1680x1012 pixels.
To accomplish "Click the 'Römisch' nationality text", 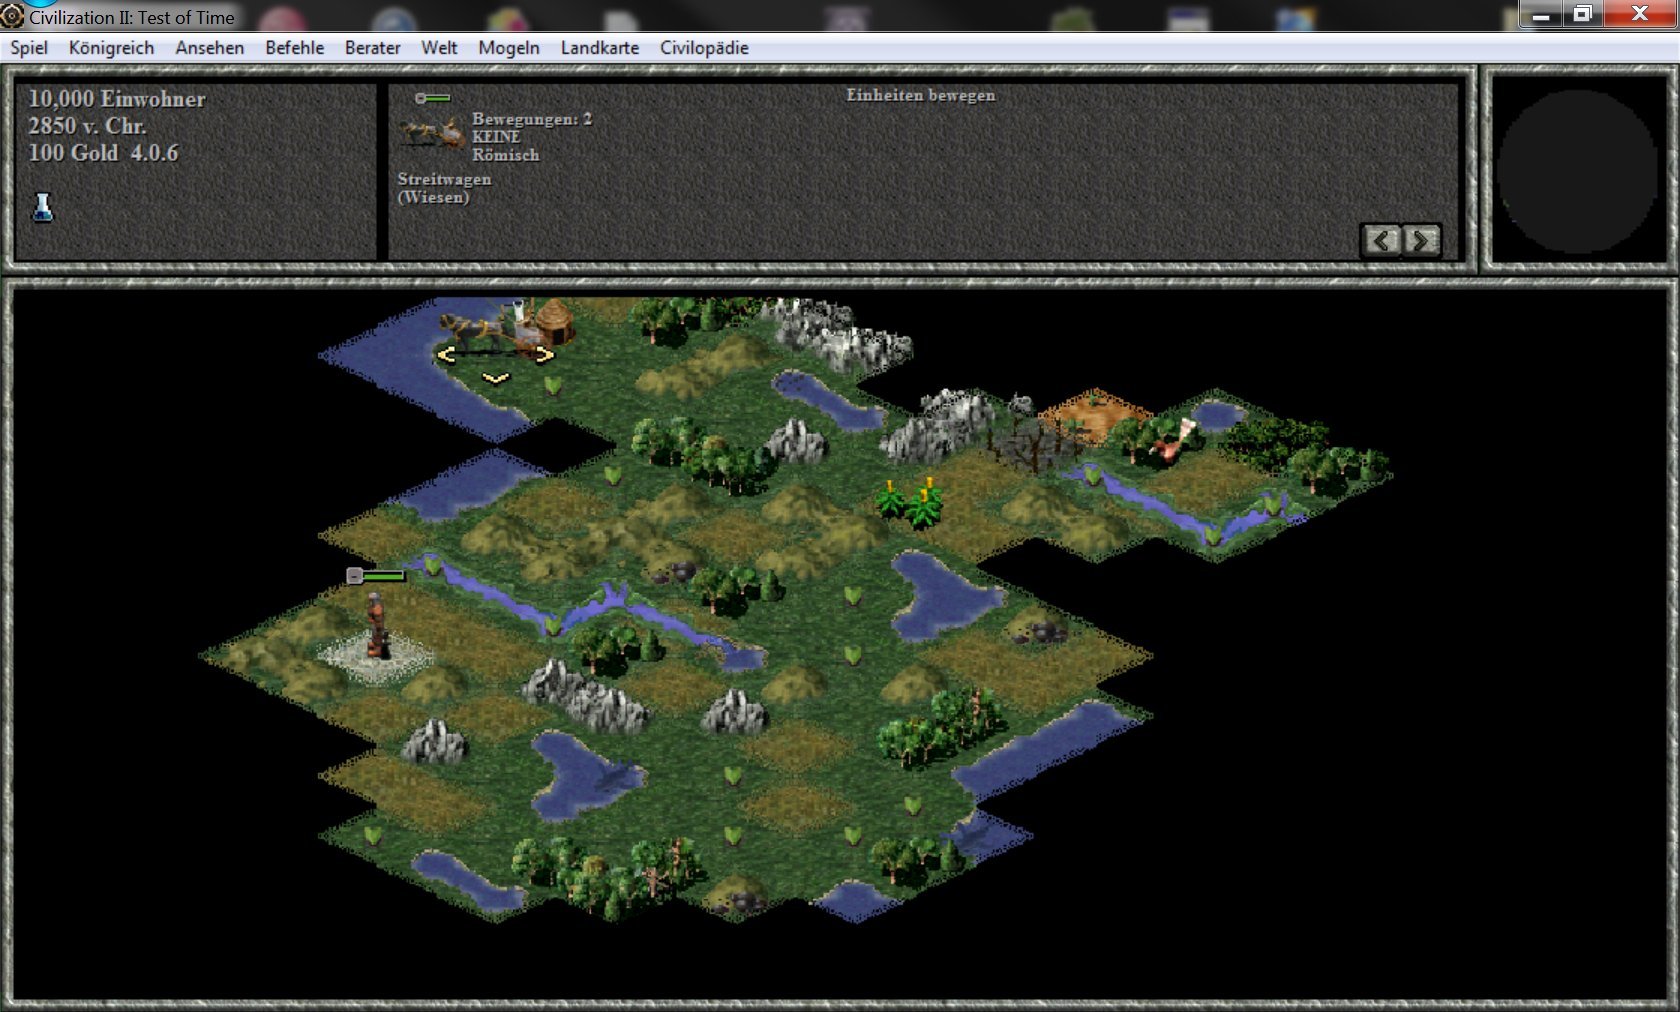I will tap(506, 155).
